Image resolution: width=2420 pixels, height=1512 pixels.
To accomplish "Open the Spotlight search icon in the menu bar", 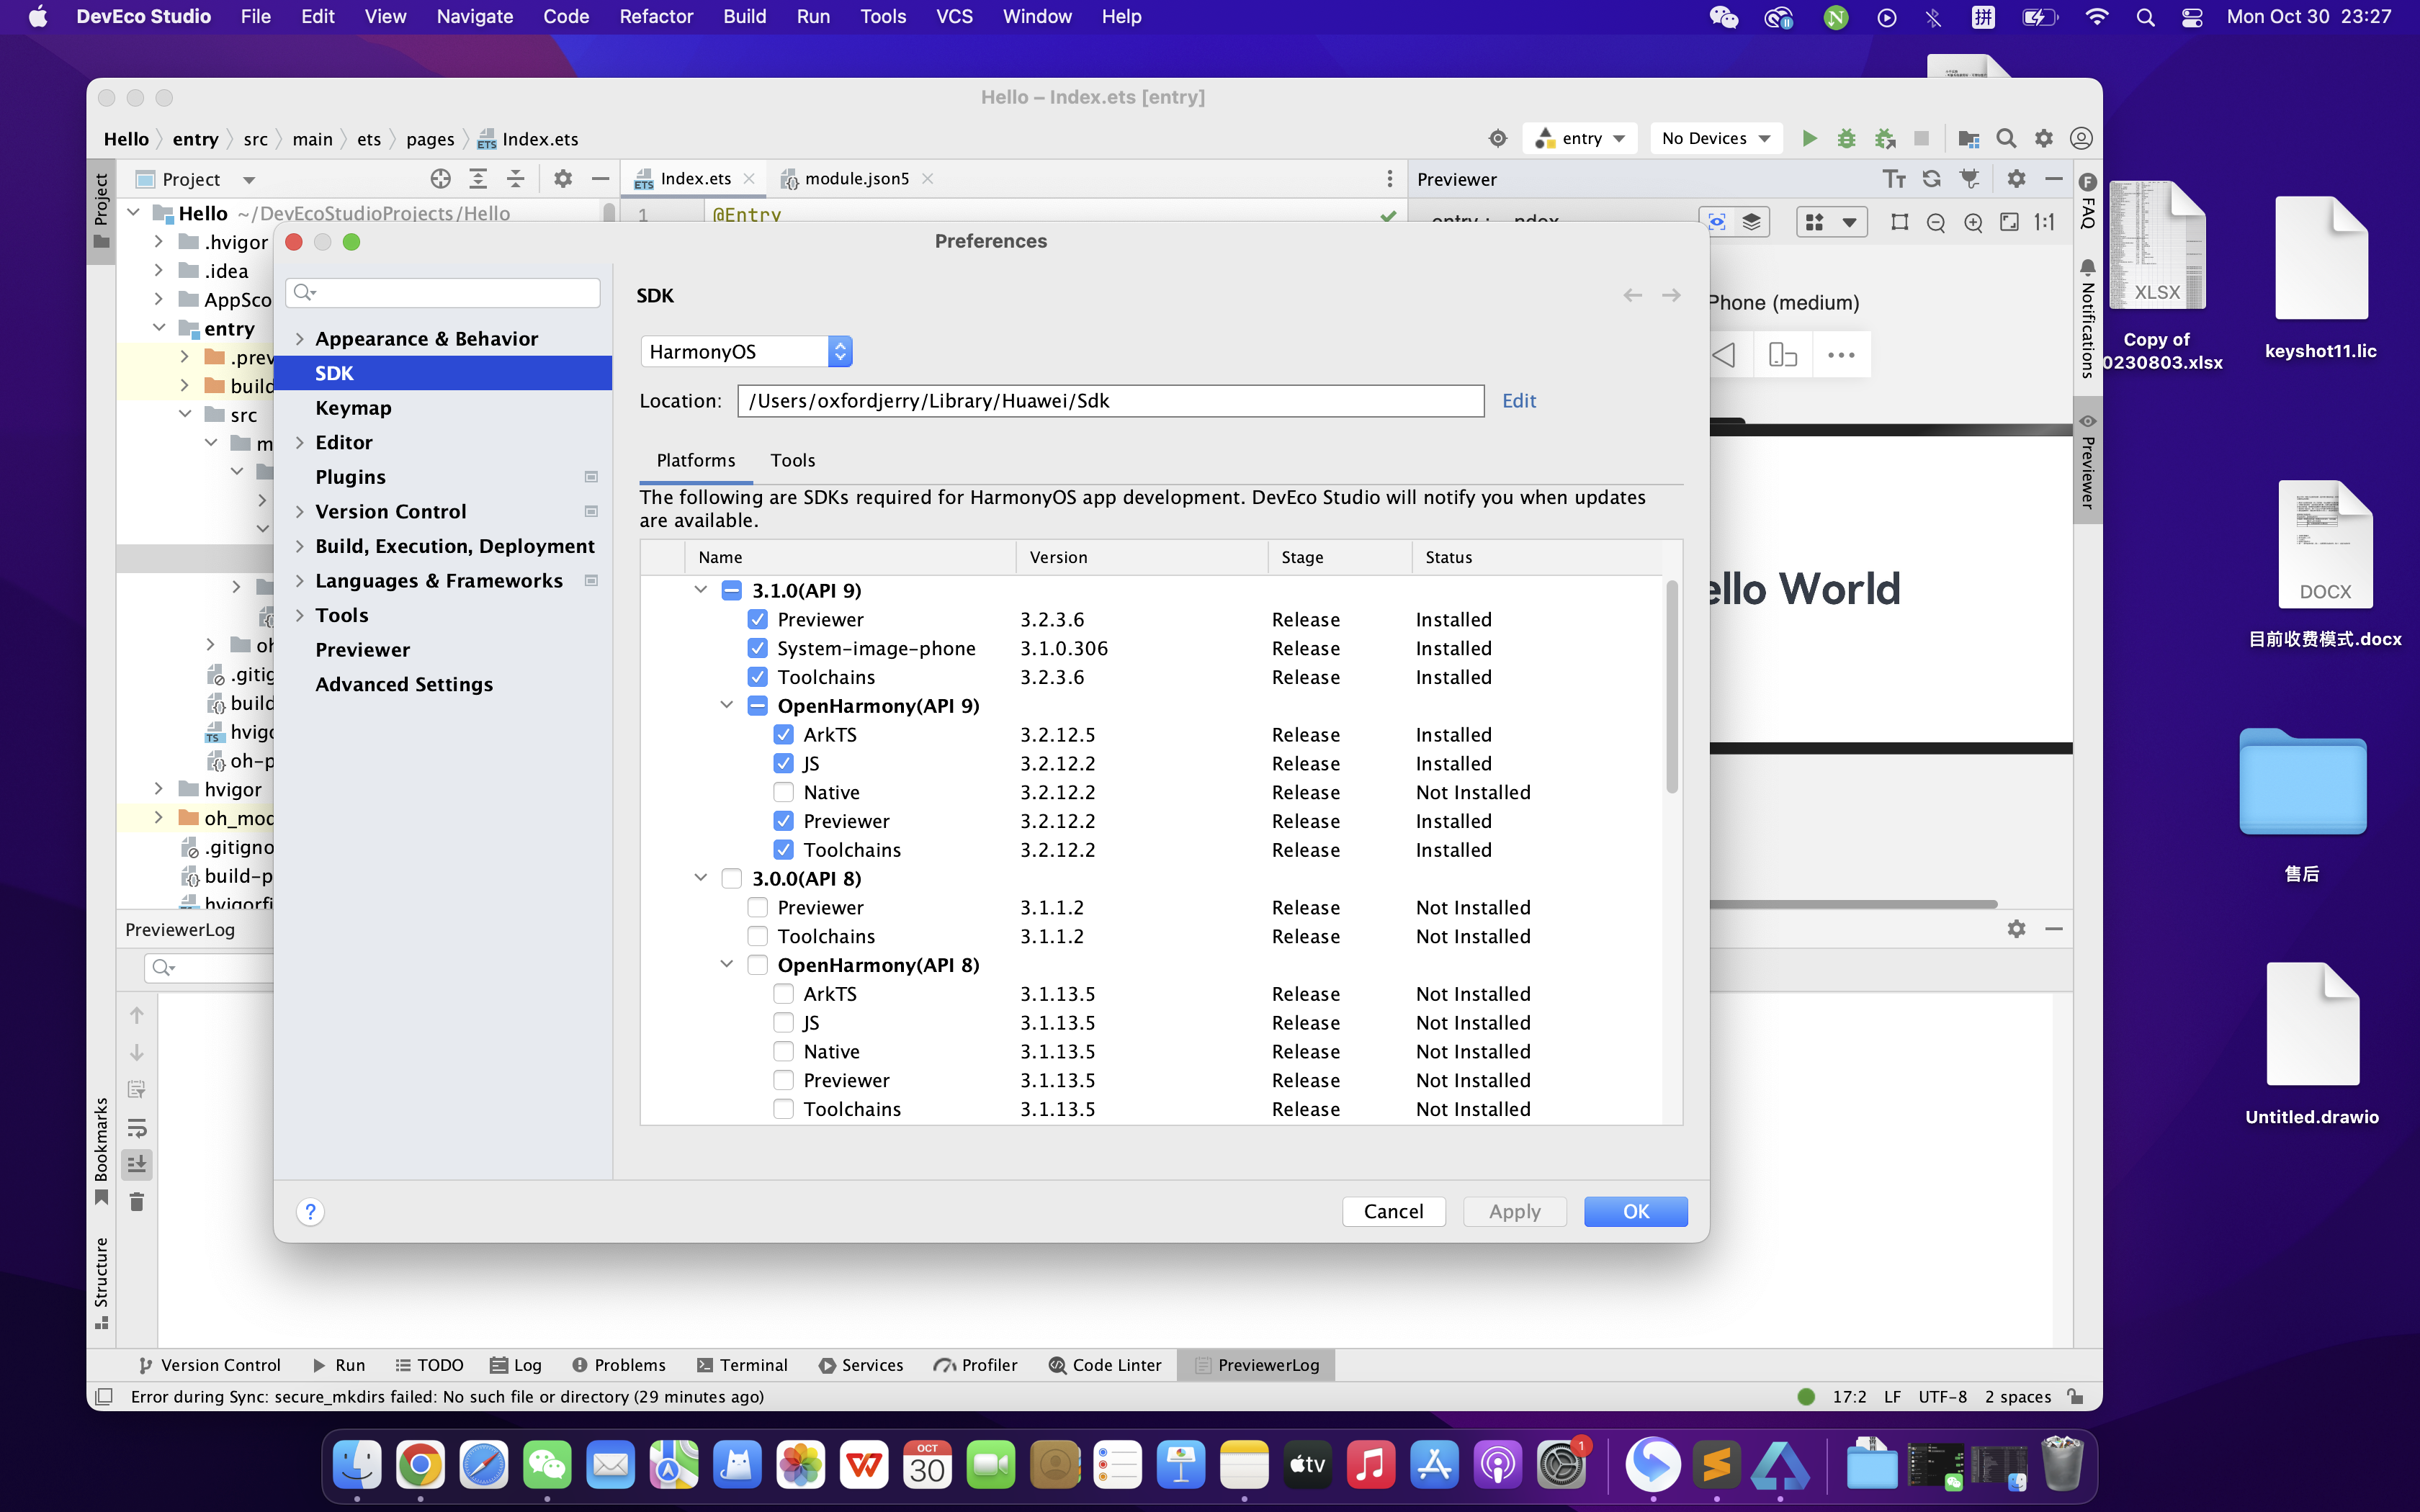I will (x=2145, y=17).
